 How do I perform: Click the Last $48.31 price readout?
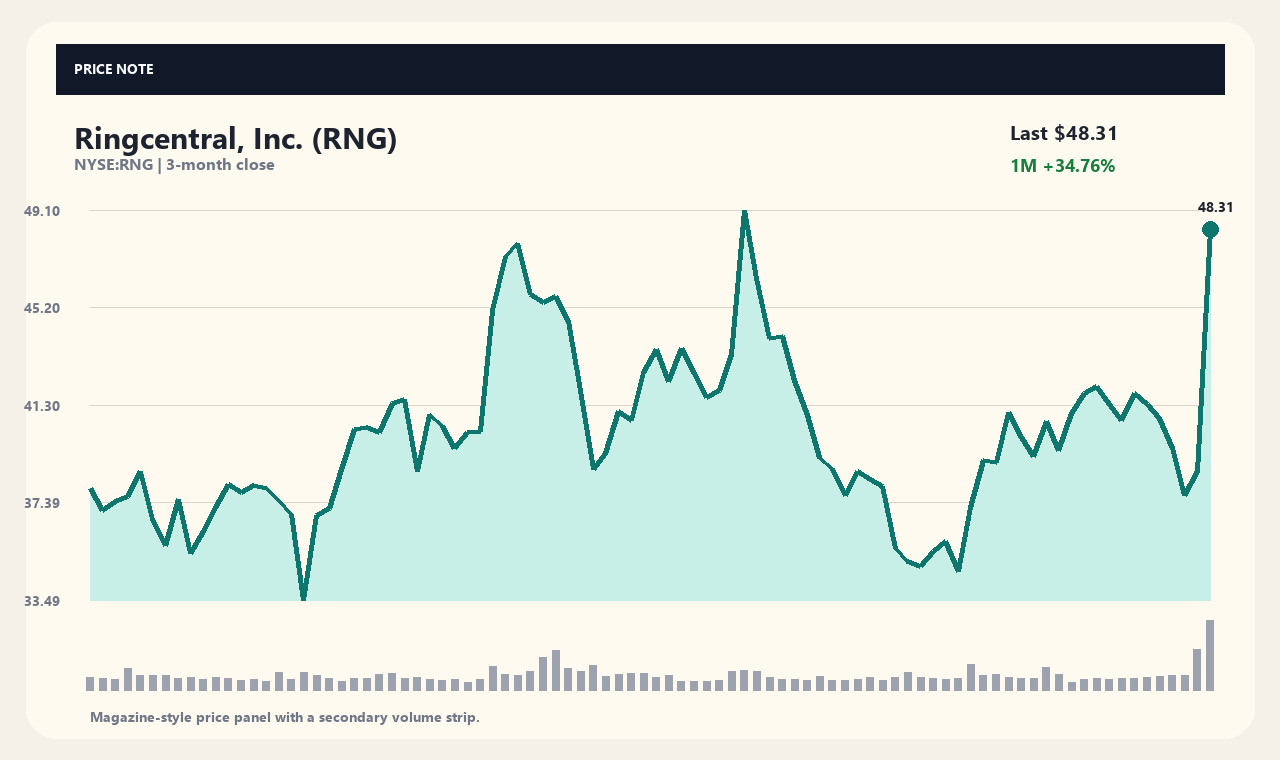pyautogui.click(x=1064, y=133)
